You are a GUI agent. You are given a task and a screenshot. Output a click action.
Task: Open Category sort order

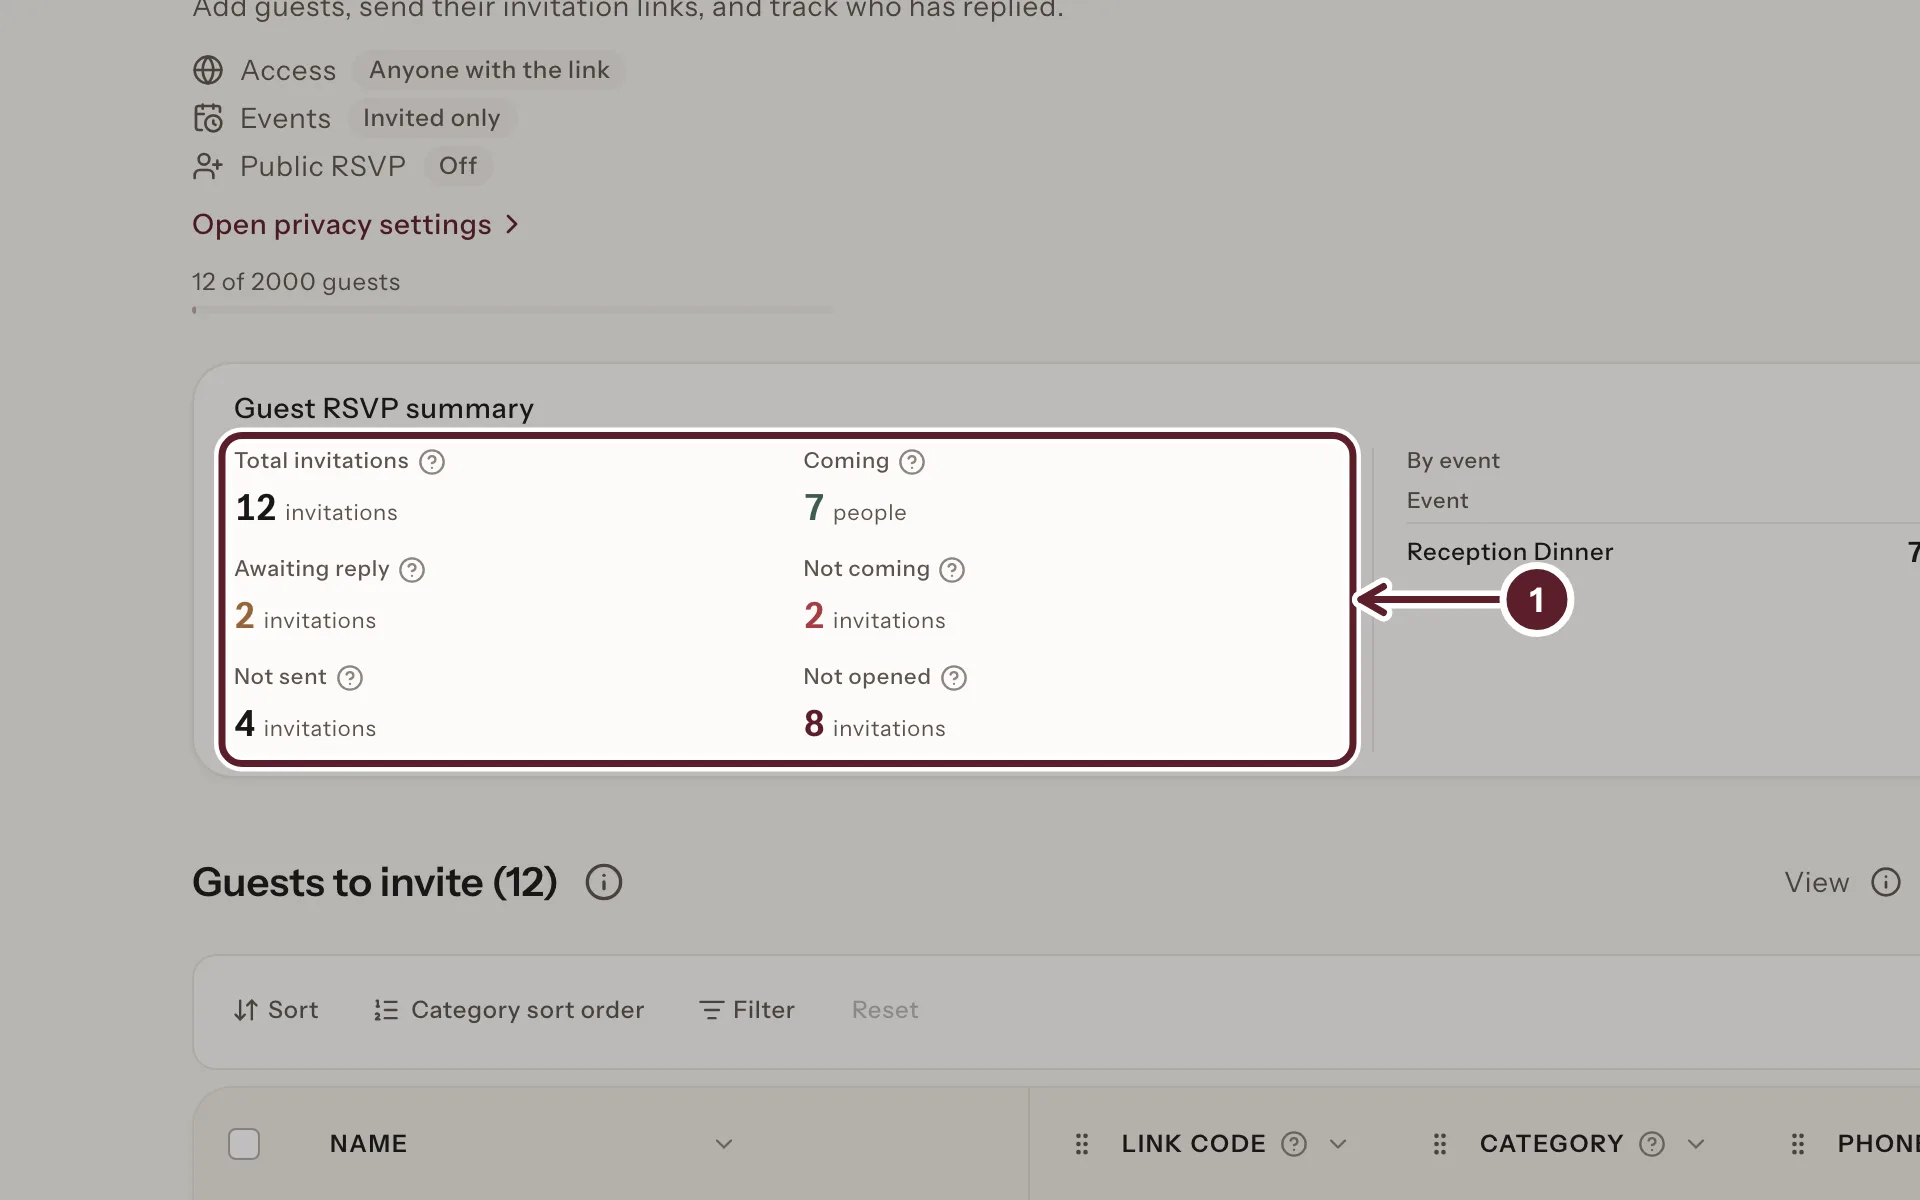[x=509, y=1010]
